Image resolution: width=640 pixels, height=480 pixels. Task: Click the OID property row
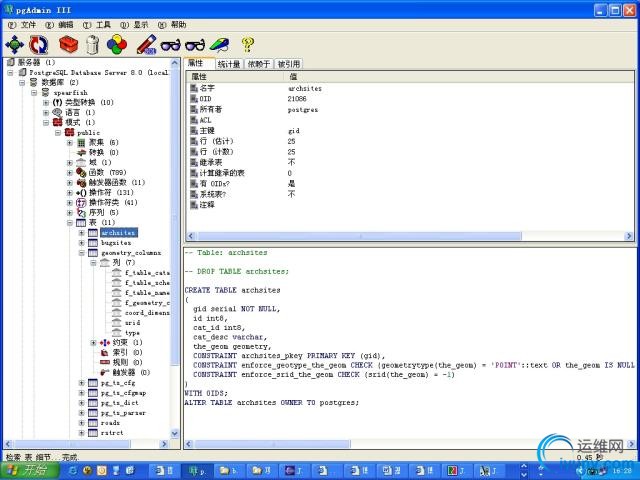pyautogui.click(x=409, y=99)
